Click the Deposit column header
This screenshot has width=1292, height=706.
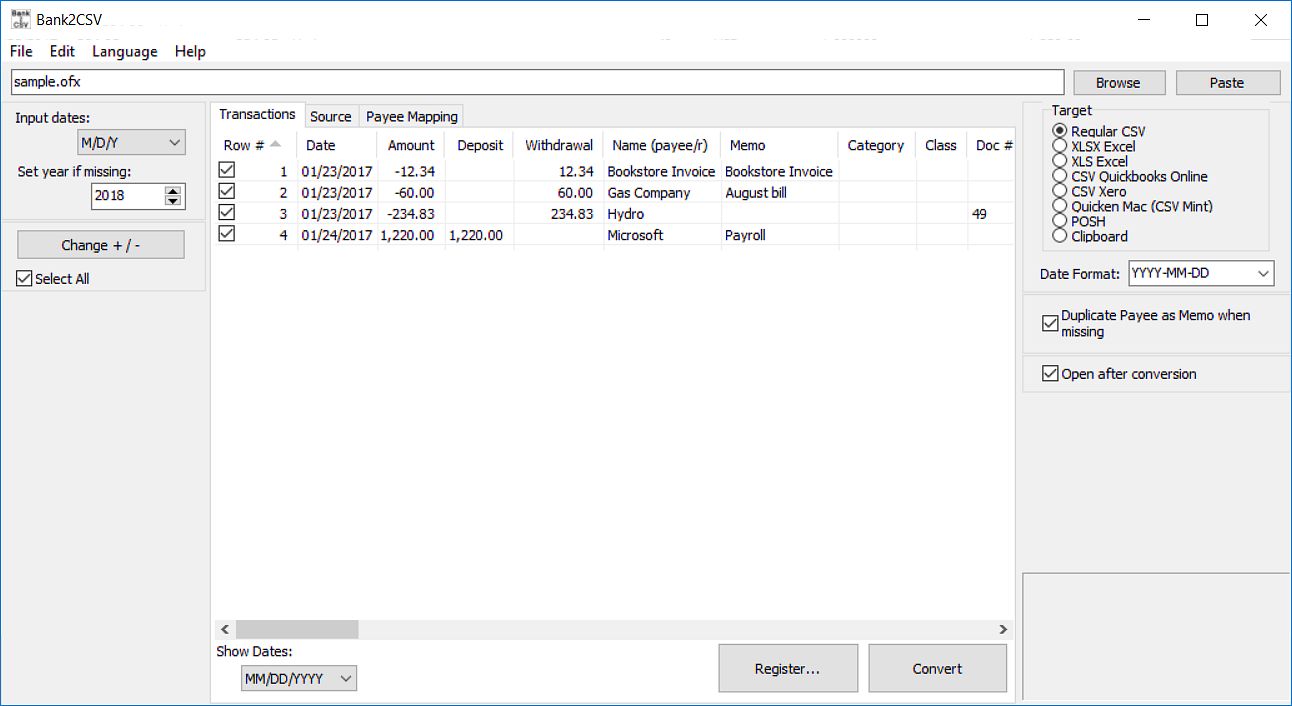[x=479, y=145]
